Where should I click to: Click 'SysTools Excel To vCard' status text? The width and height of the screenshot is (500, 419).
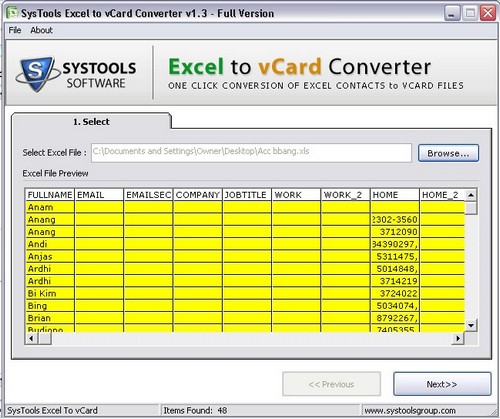52,410
